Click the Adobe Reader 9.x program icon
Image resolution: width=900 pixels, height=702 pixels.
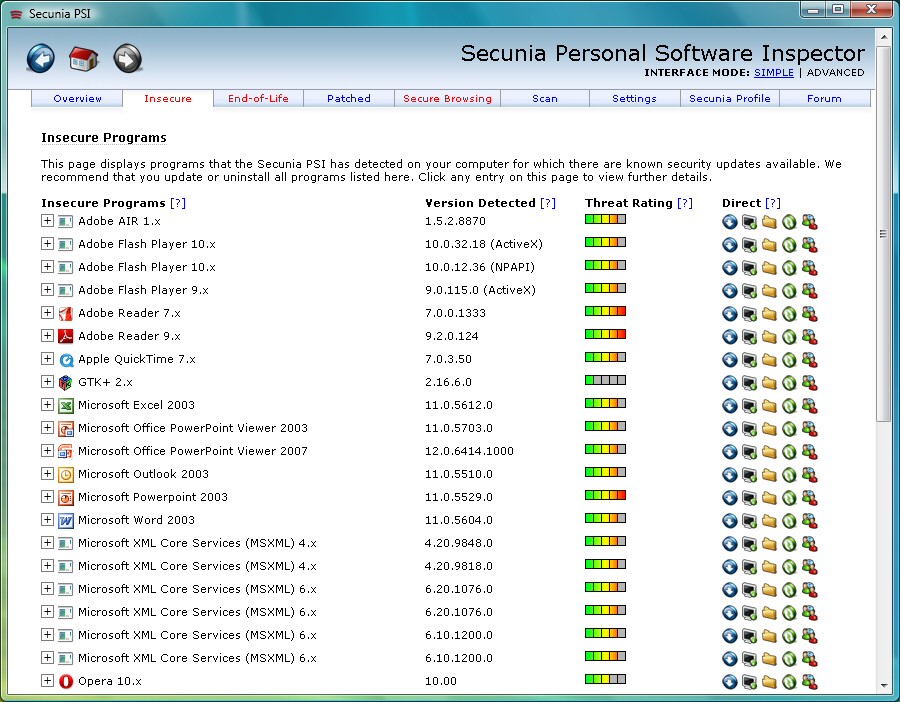66,336
